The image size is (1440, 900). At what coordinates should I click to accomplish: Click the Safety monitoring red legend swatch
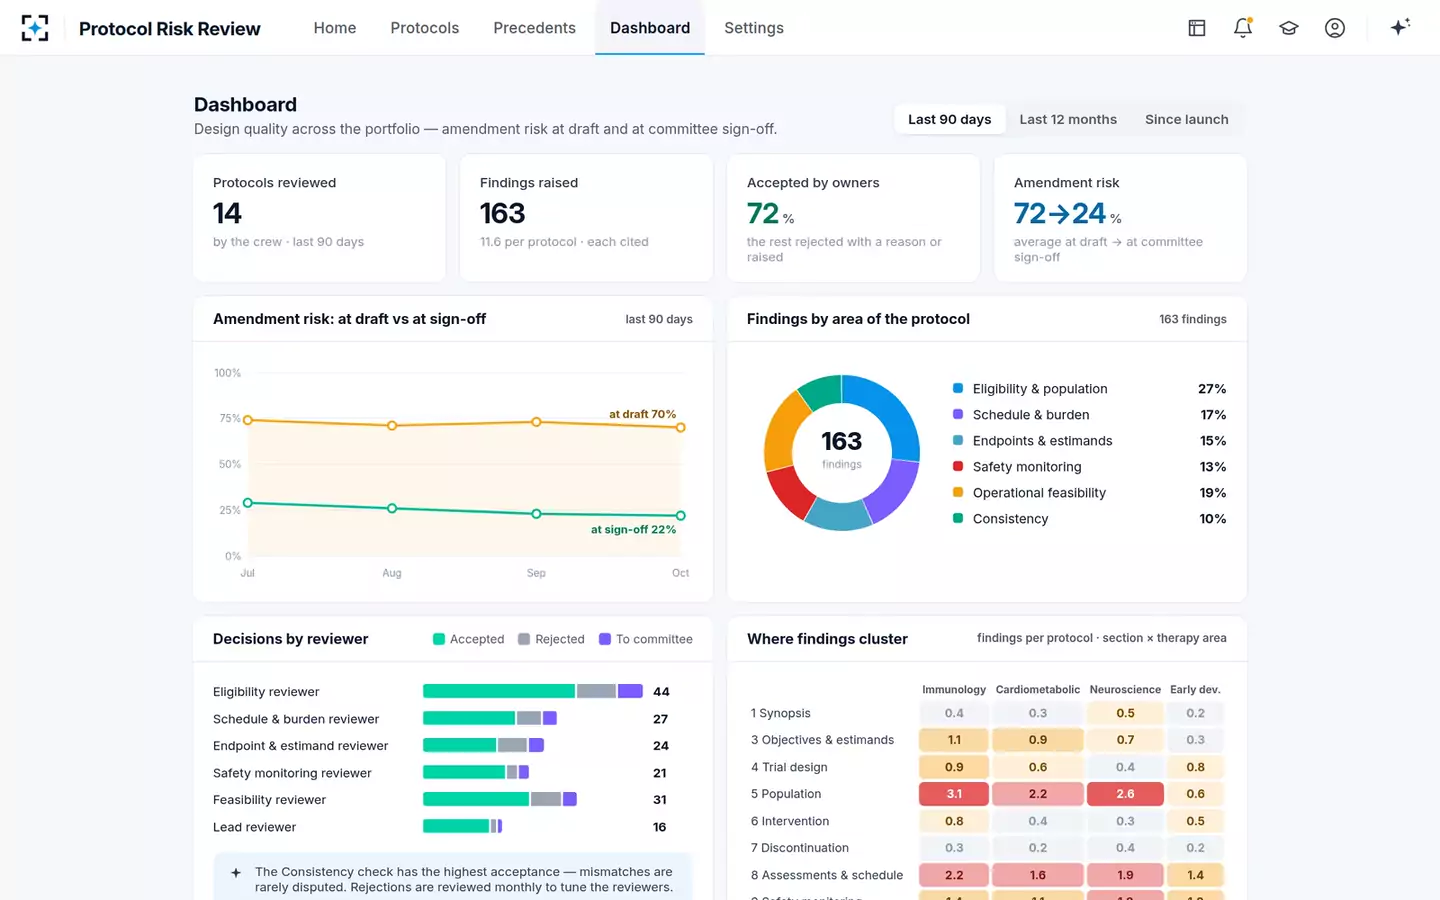(958, 466)
